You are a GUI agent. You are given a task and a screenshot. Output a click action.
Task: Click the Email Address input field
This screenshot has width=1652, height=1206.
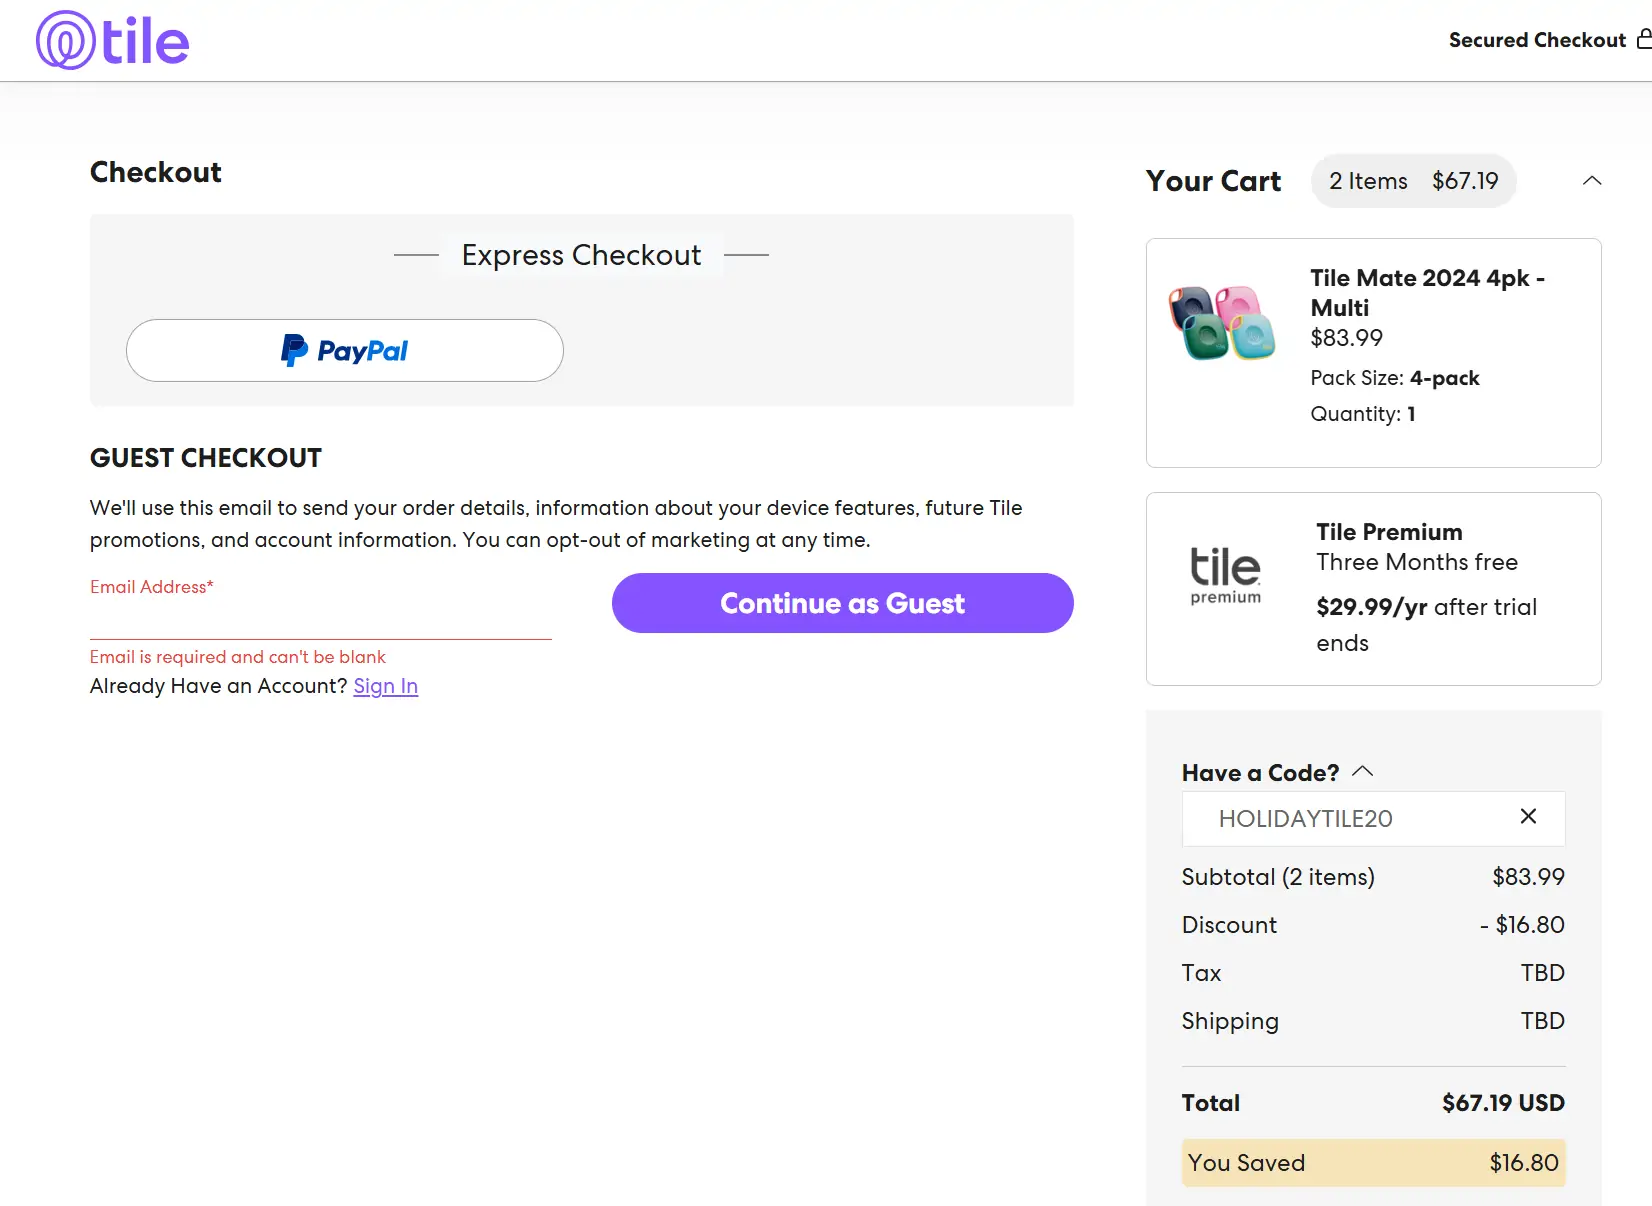tap(320, 617)
